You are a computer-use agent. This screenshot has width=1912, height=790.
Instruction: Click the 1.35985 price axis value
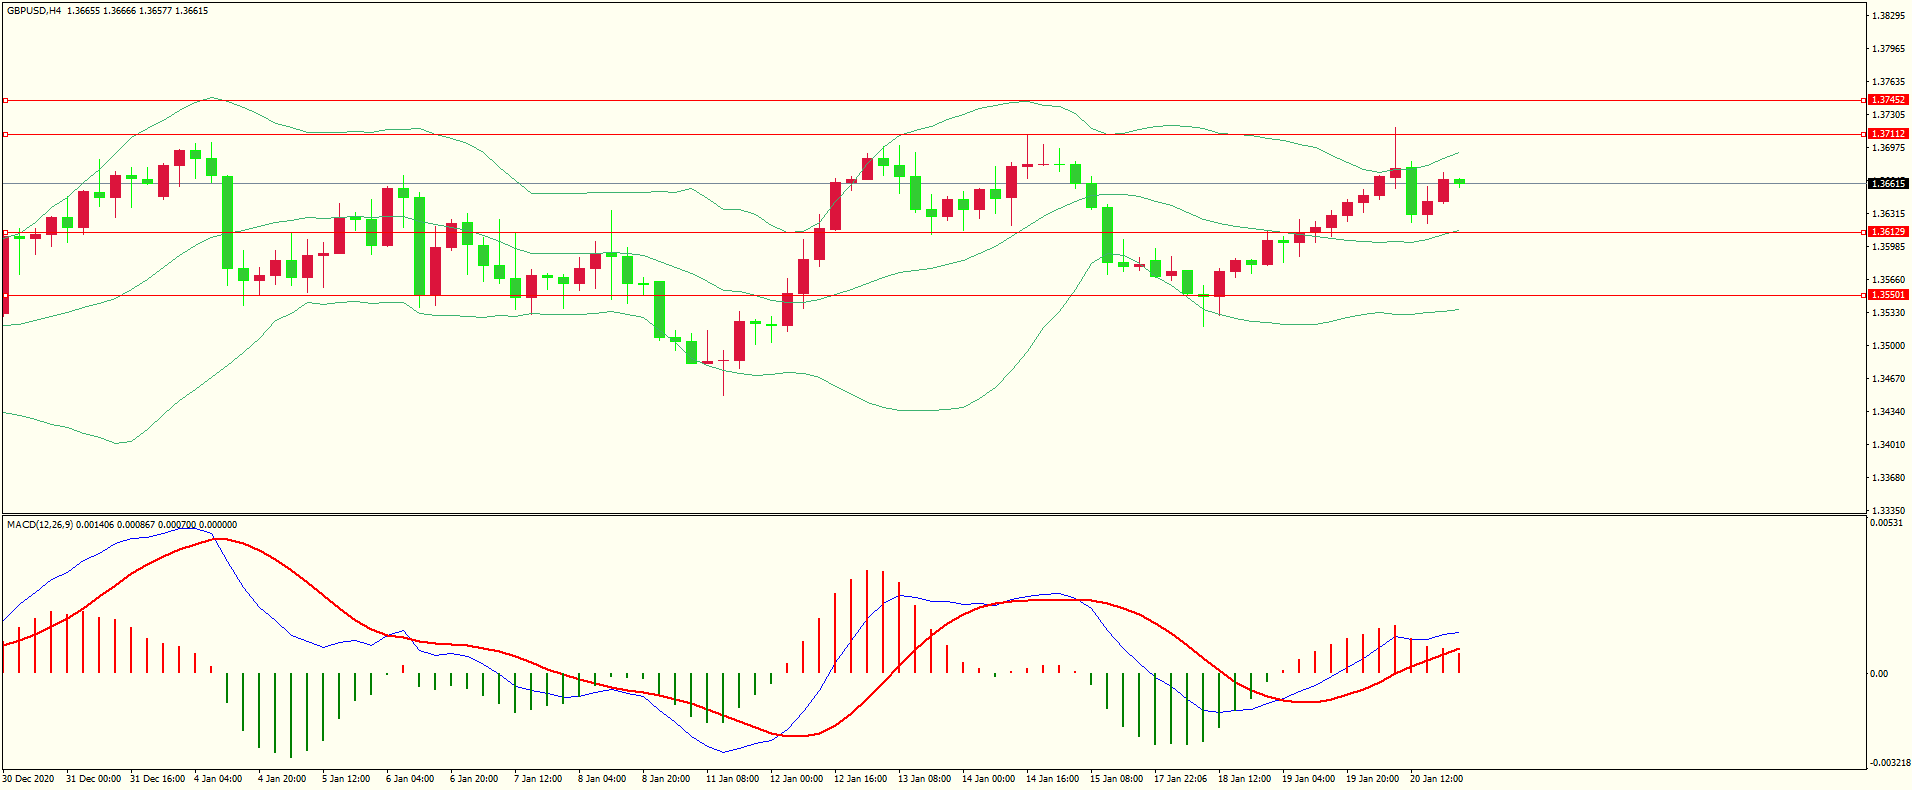pyautogui.click(x=1888, y=247)
